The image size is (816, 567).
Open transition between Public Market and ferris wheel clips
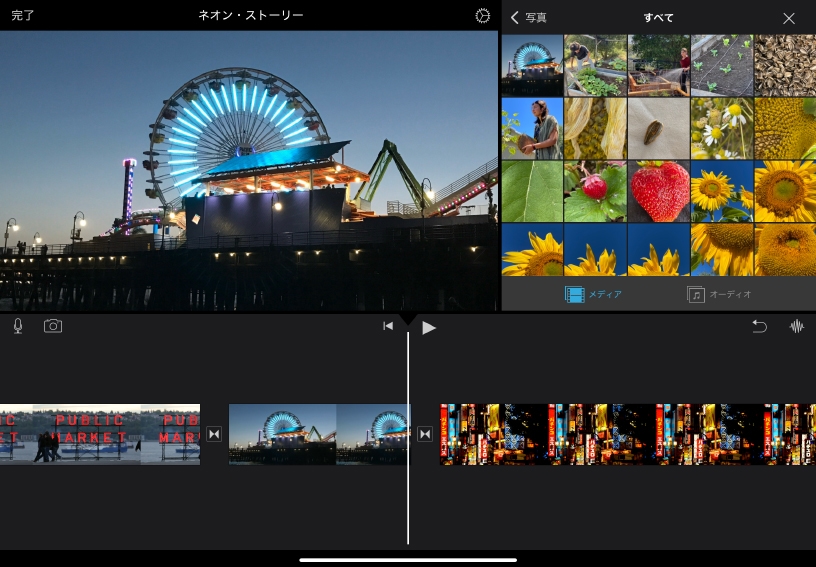[214, 434]
